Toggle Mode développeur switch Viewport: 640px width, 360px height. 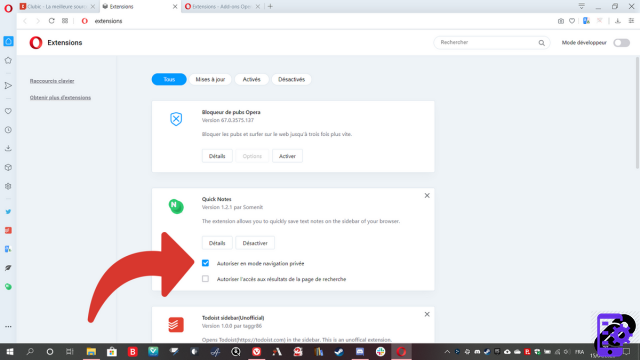pos(621,42)
